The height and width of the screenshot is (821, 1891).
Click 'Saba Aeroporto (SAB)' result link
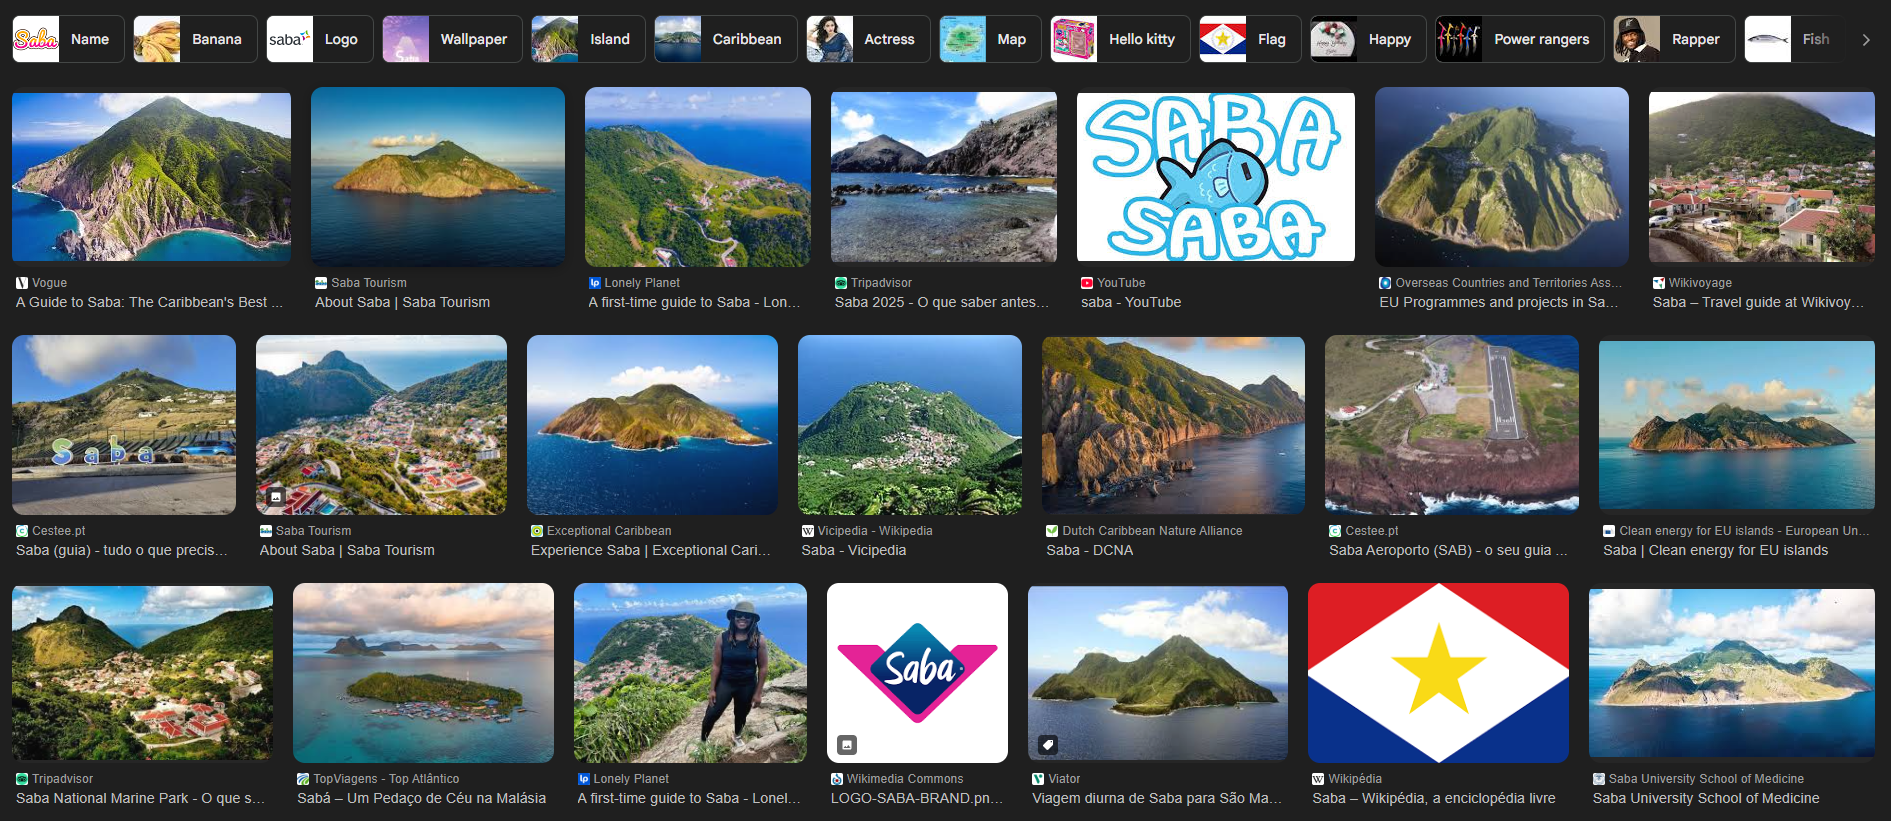pos(1448,550)
